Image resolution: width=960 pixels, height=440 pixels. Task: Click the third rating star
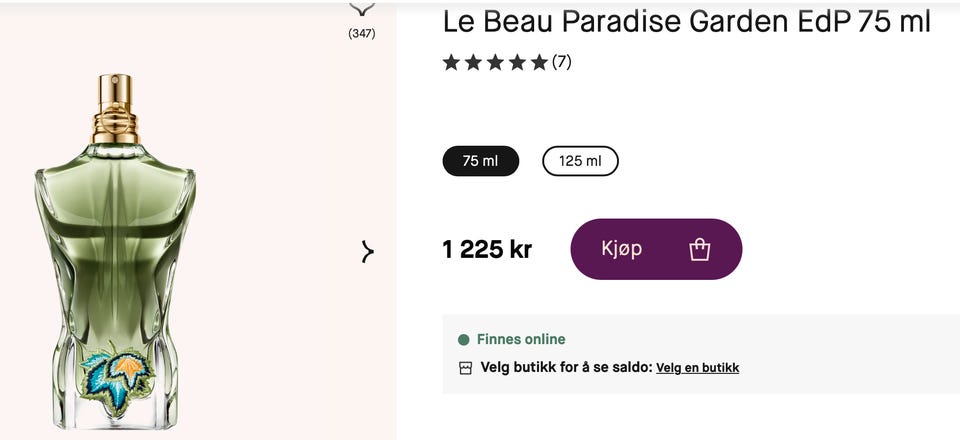(x=495, y=63)
